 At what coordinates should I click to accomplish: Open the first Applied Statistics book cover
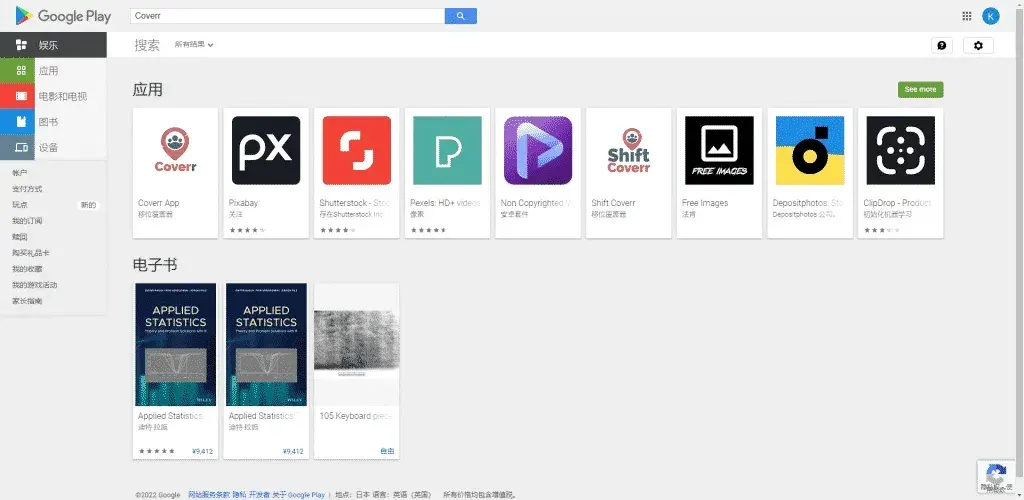175,345
